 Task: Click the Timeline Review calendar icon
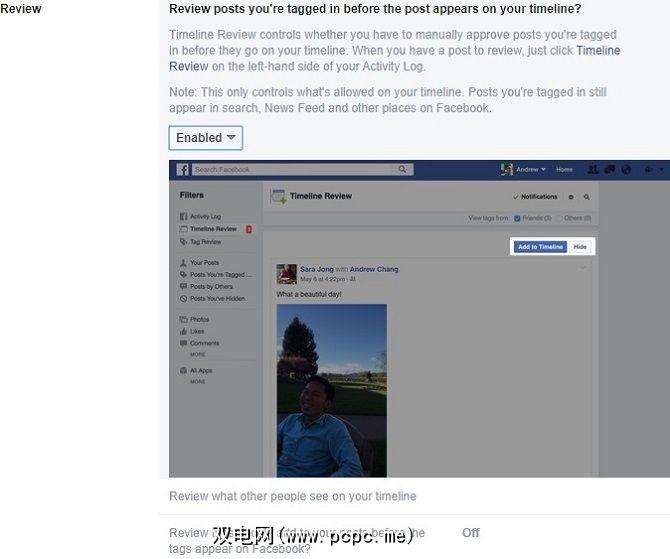pyautogui.click(x=279, y=197)
